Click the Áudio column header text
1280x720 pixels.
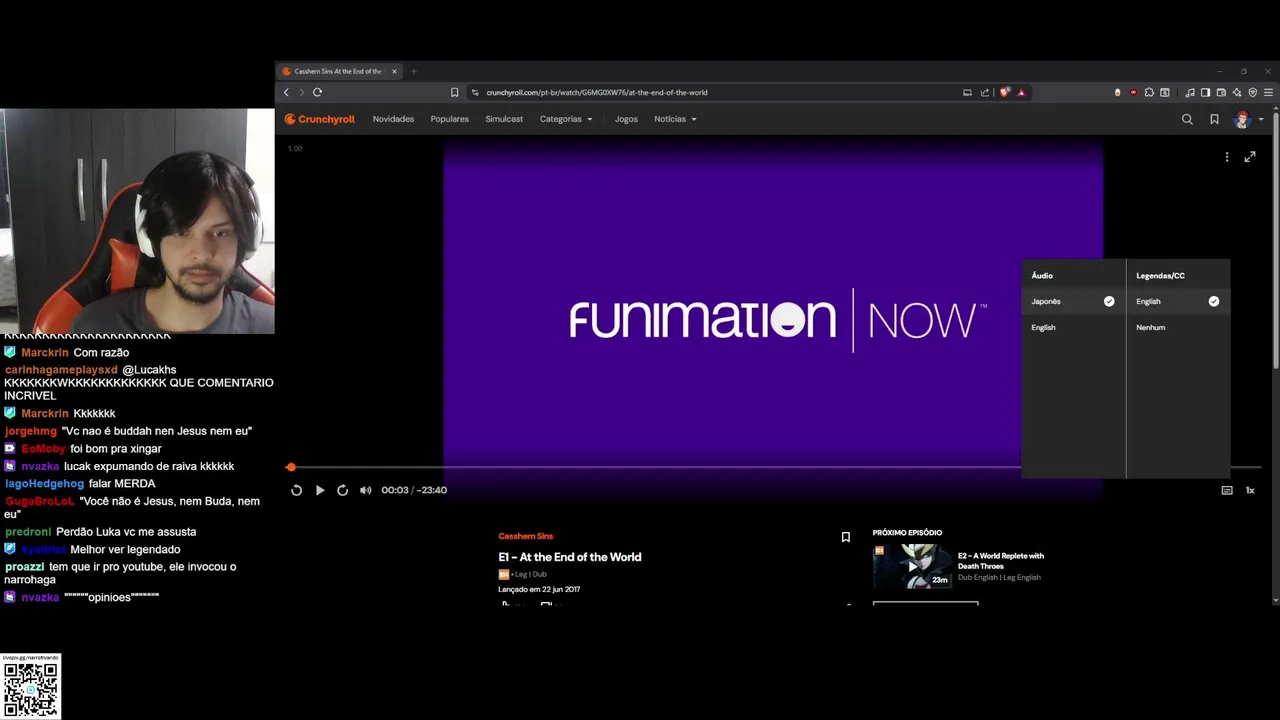(1042, 275)
